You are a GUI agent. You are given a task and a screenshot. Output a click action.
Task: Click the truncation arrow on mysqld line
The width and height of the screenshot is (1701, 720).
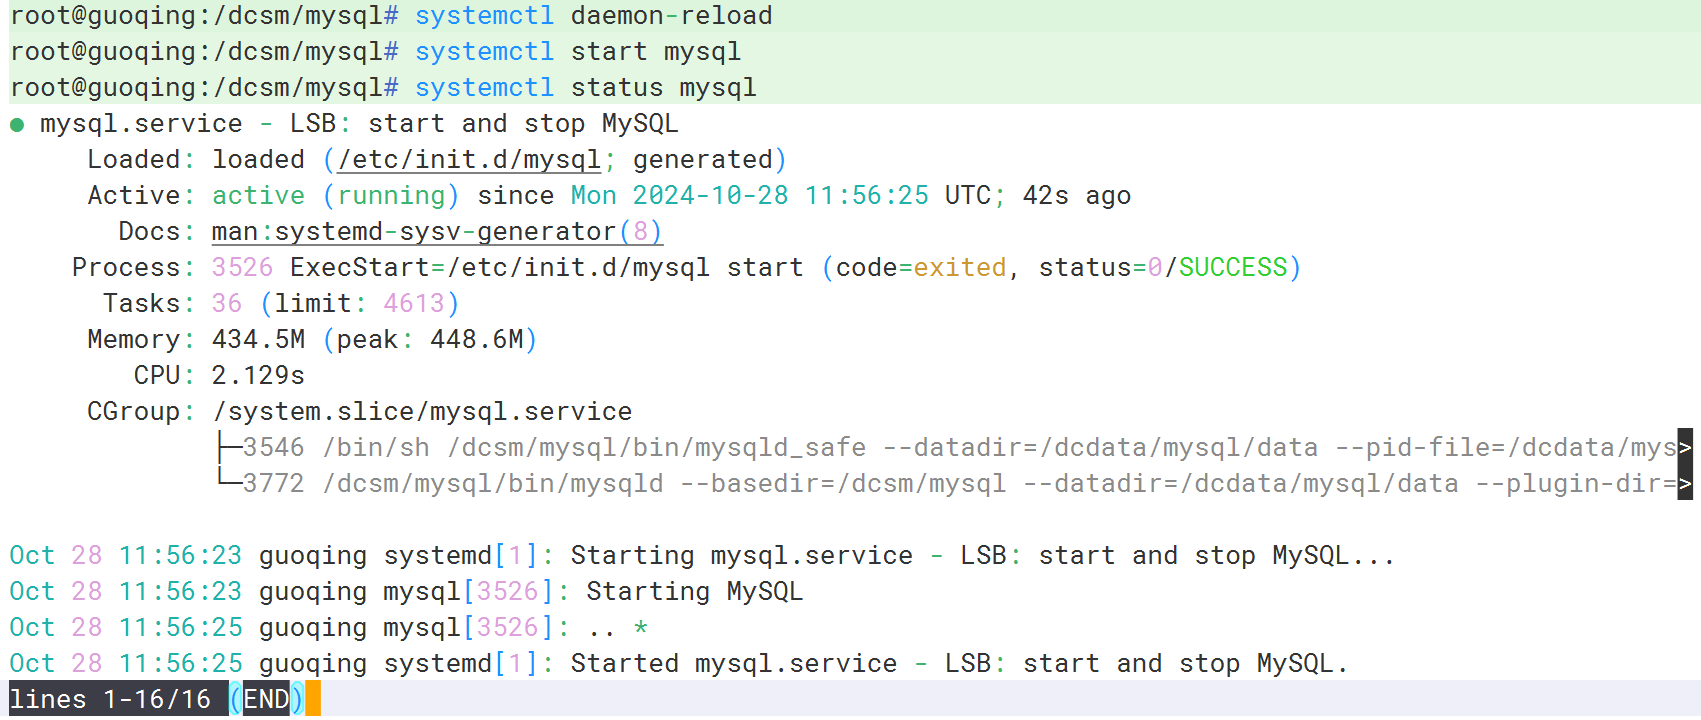tap(1685, 483)
